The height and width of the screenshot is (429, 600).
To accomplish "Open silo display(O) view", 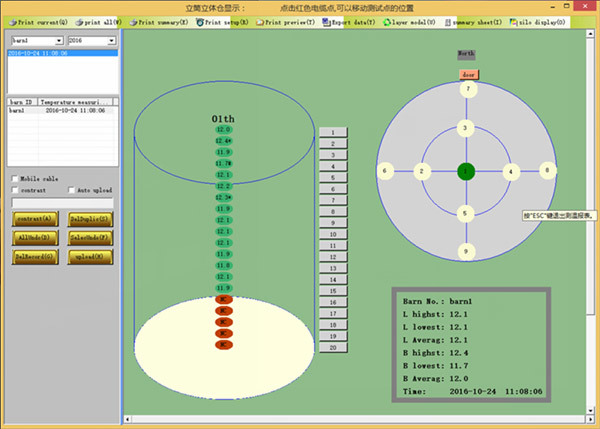I will [537, 22].
